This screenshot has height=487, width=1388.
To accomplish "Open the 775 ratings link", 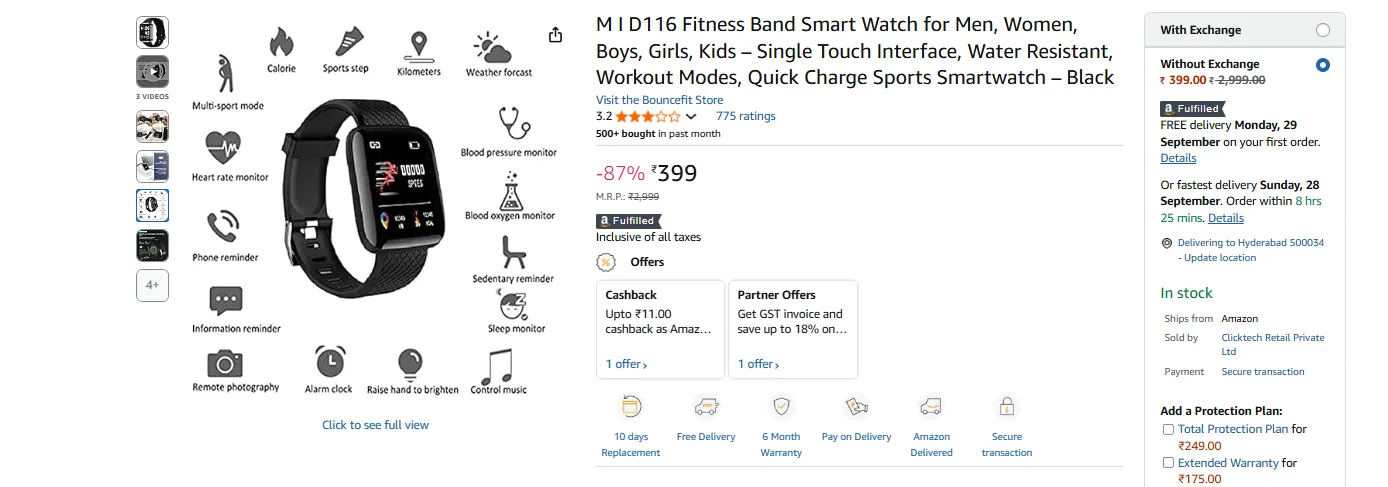I will pyautogui.click(x=745, y=116).
